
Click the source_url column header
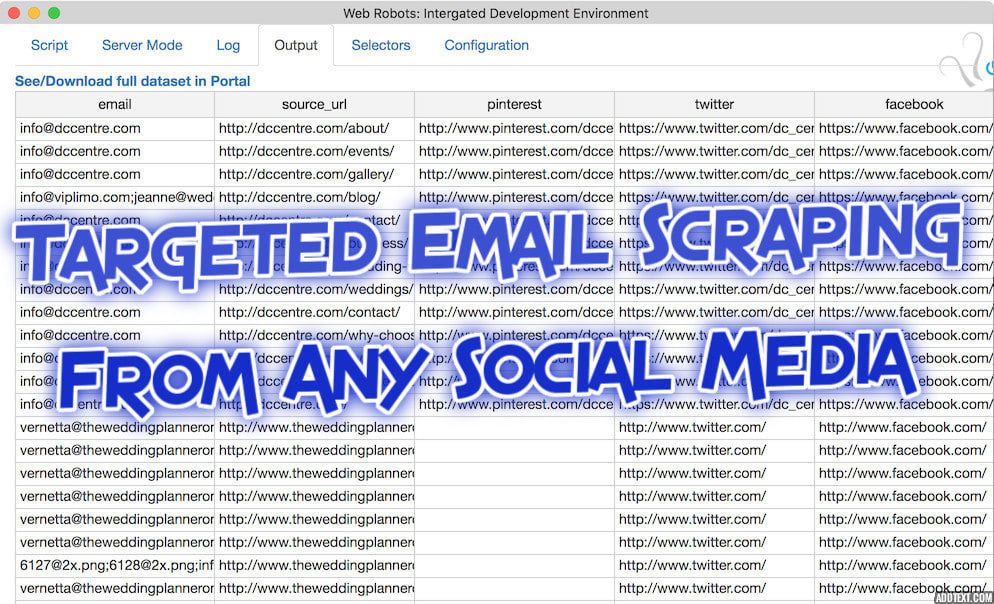pos(314,105)
